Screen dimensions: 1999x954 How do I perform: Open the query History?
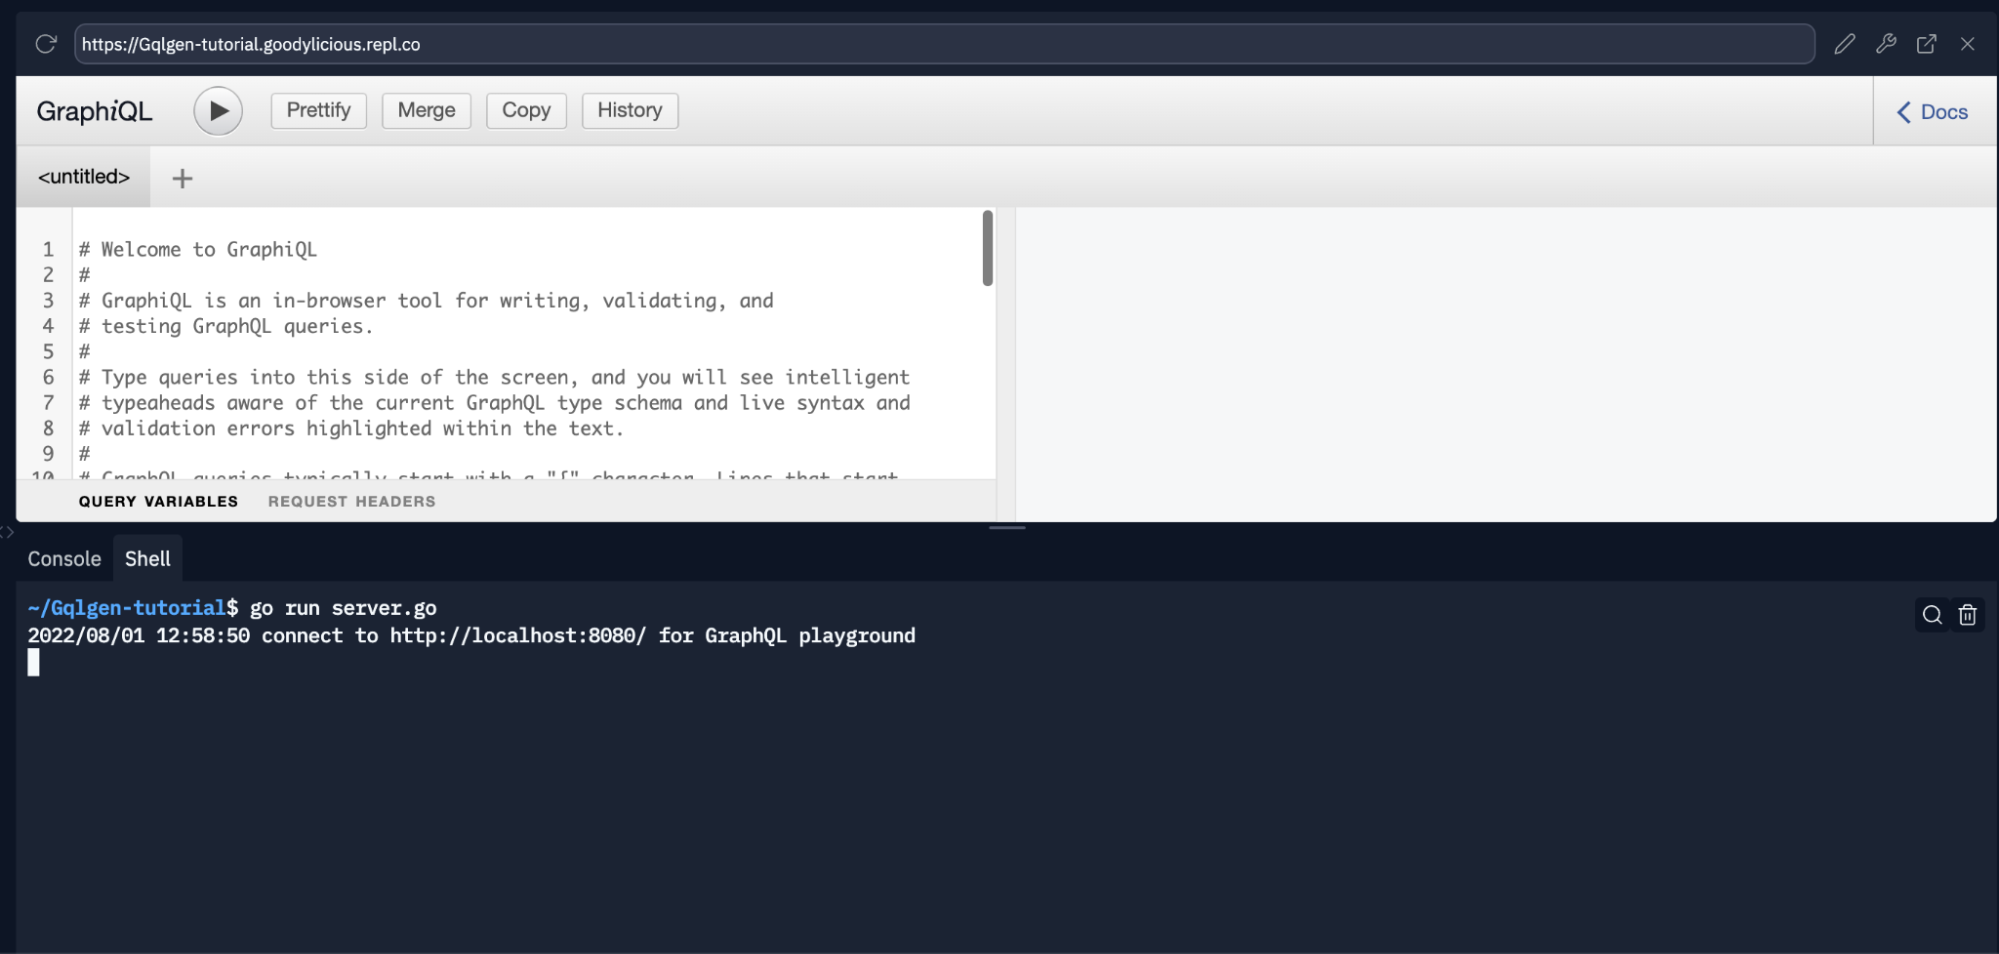coord(629,110)
